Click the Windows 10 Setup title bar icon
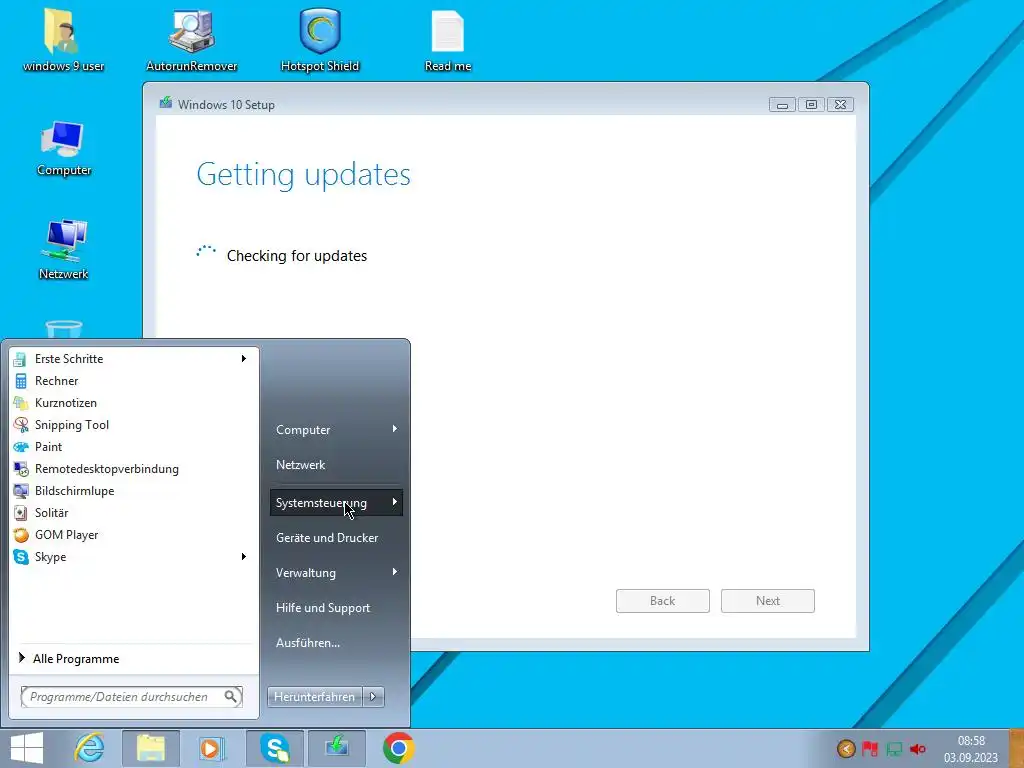Image resolution: width=1024 pixels, height=768 pixels. point(166,103)
